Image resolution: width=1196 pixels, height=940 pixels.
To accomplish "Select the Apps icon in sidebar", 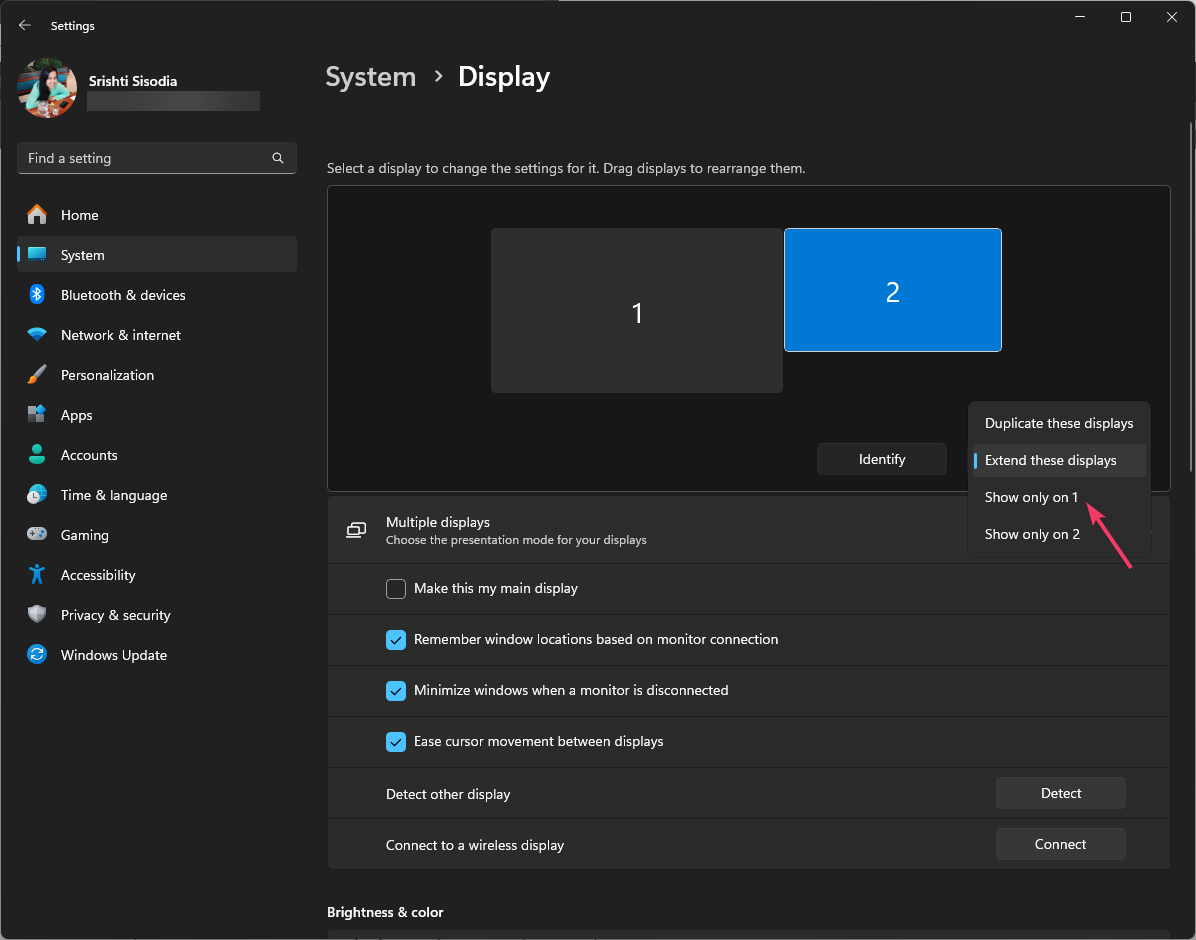I will [x=37, y=415].
